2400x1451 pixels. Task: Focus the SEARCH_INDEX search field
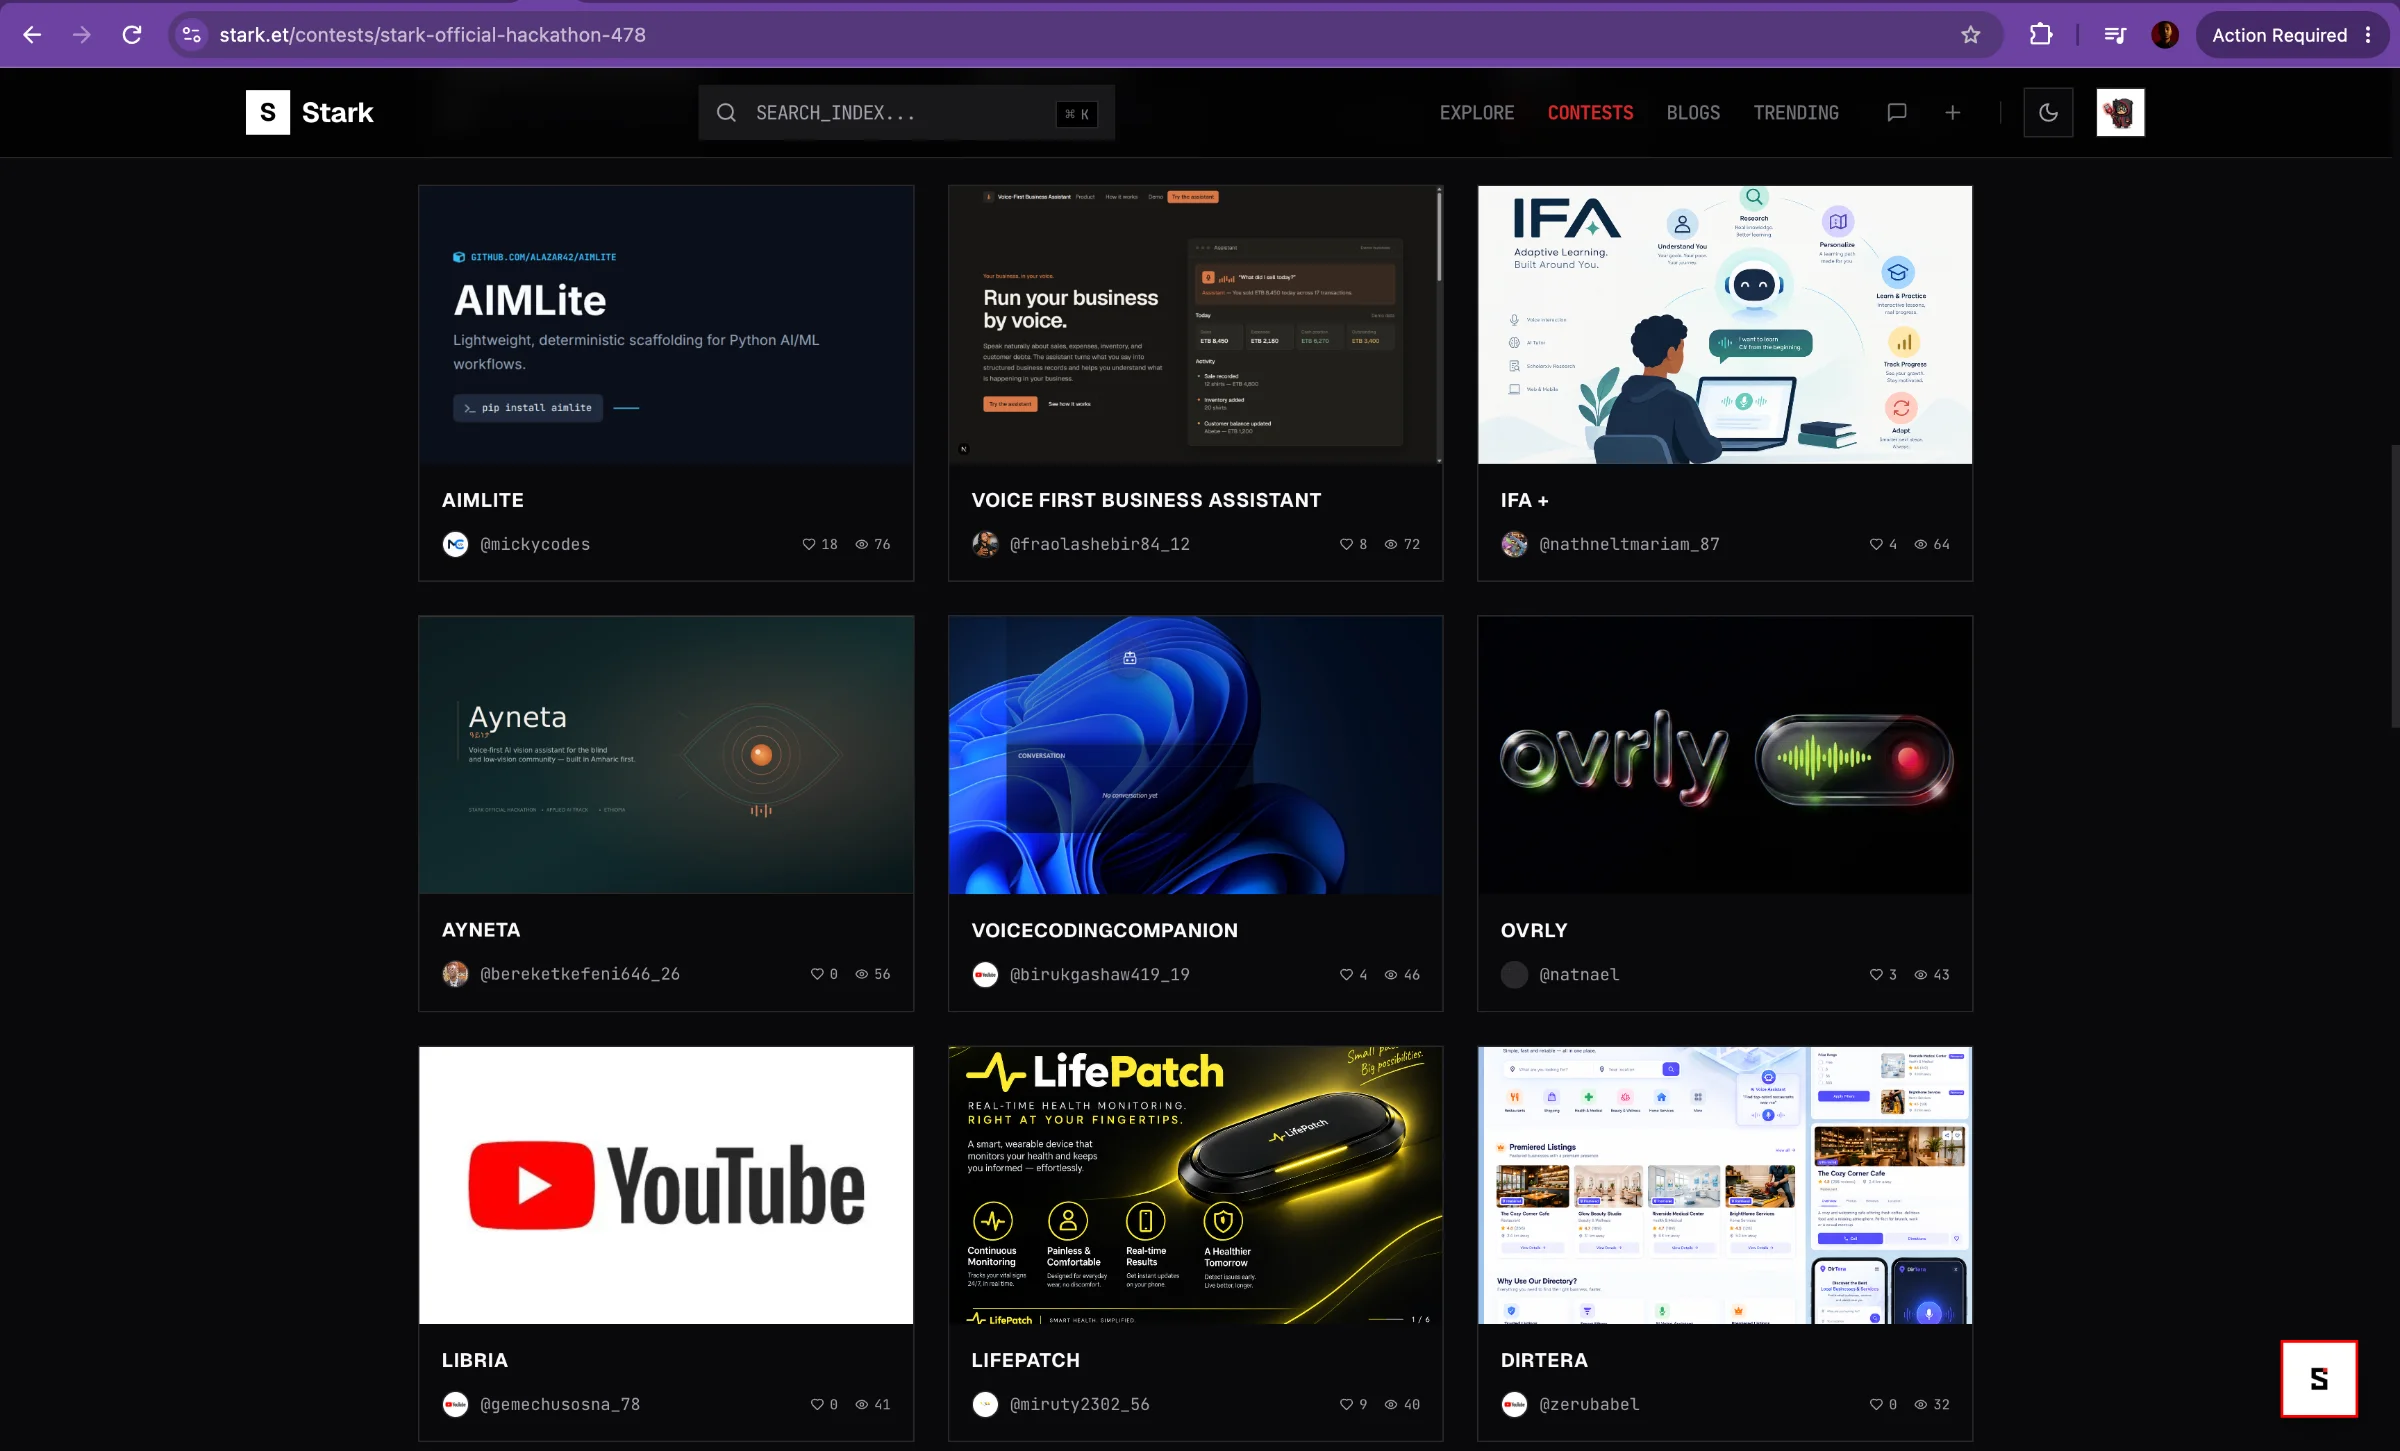(x=906, y=112)
